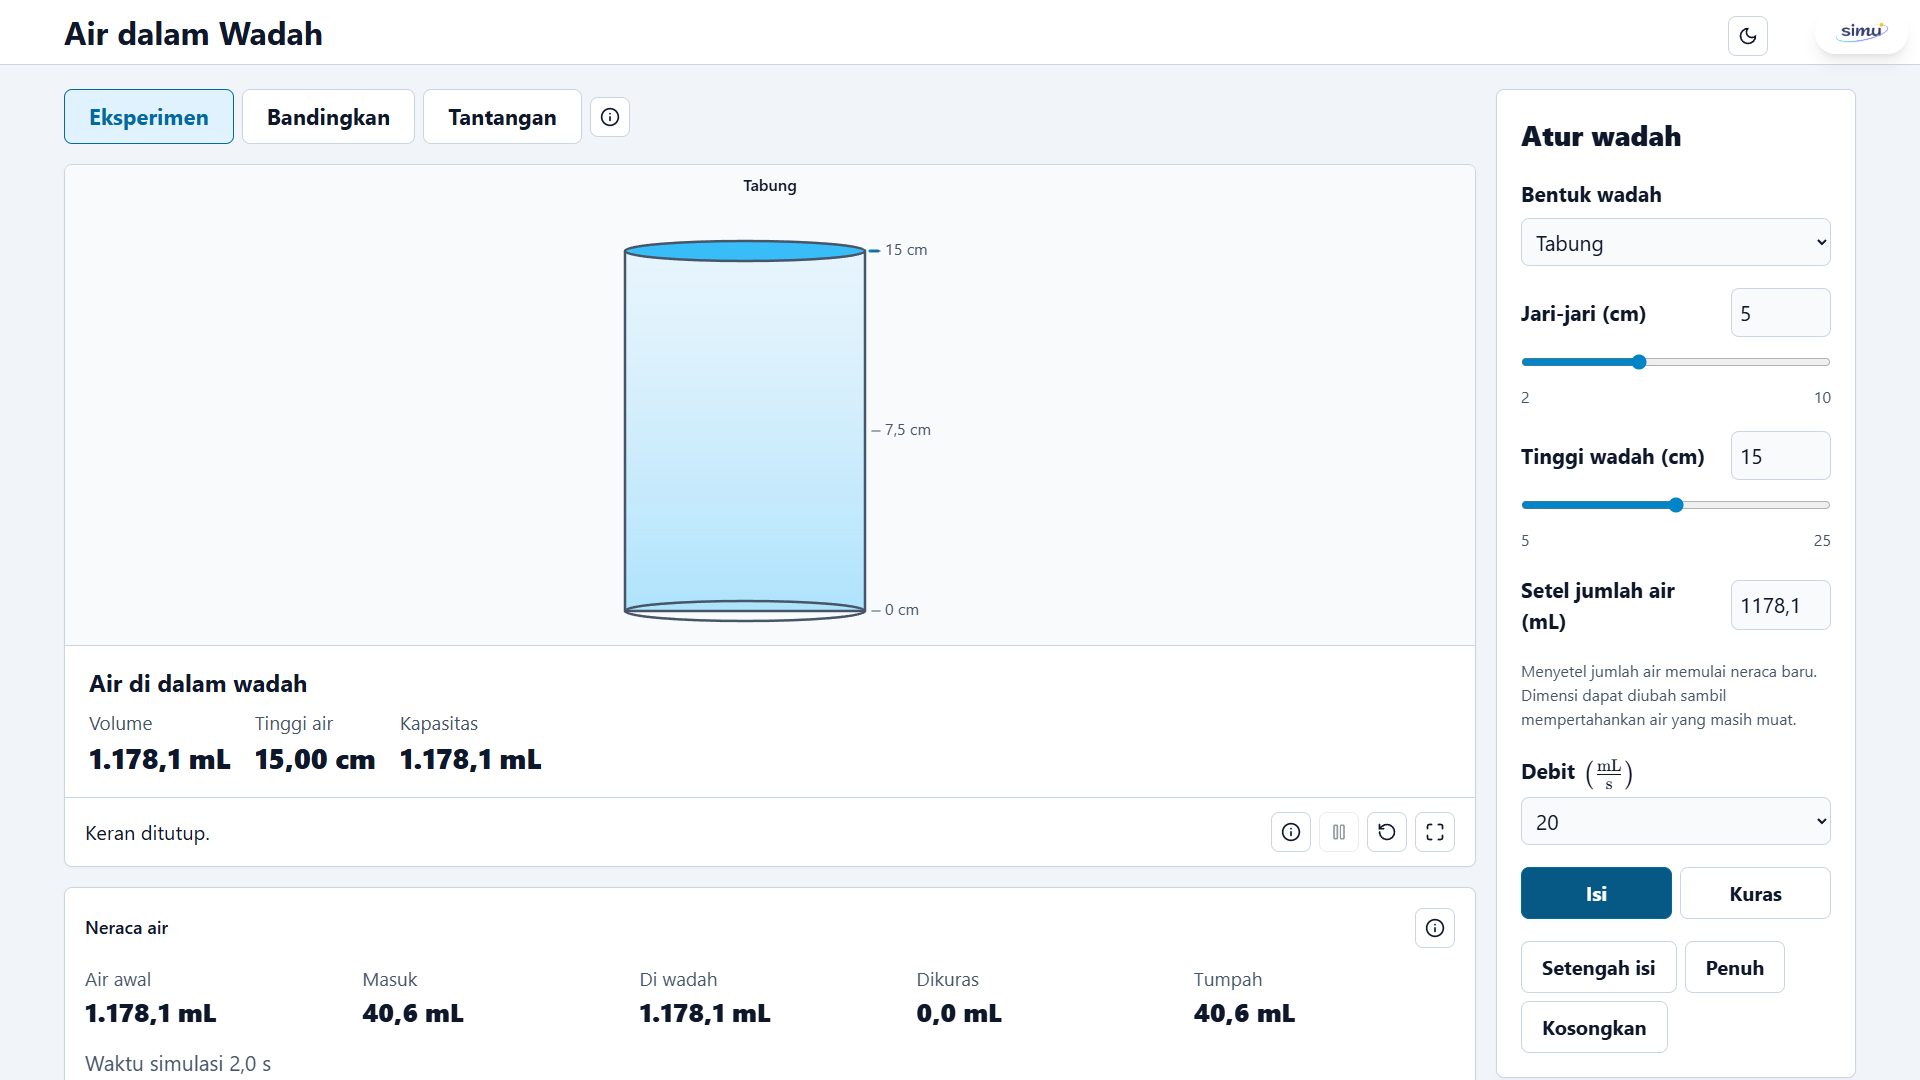Select the Keran ditutup status text
1920x1080 pixels.
147,833
